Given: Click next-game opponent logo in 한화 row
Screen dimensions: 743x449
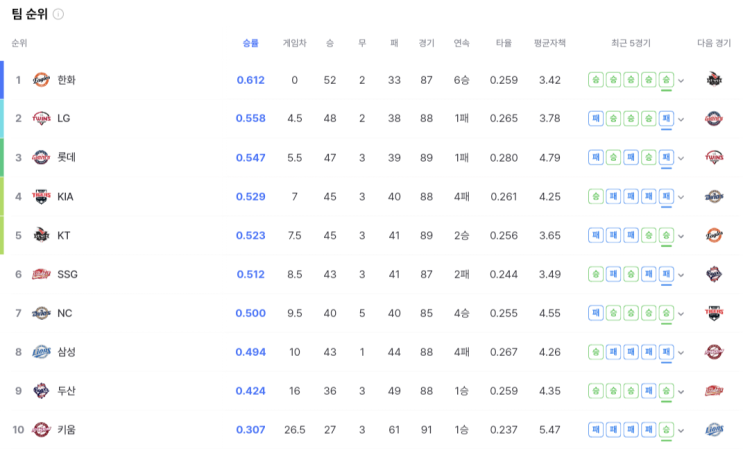Looking at the screenshot, I should pos(713,80).
